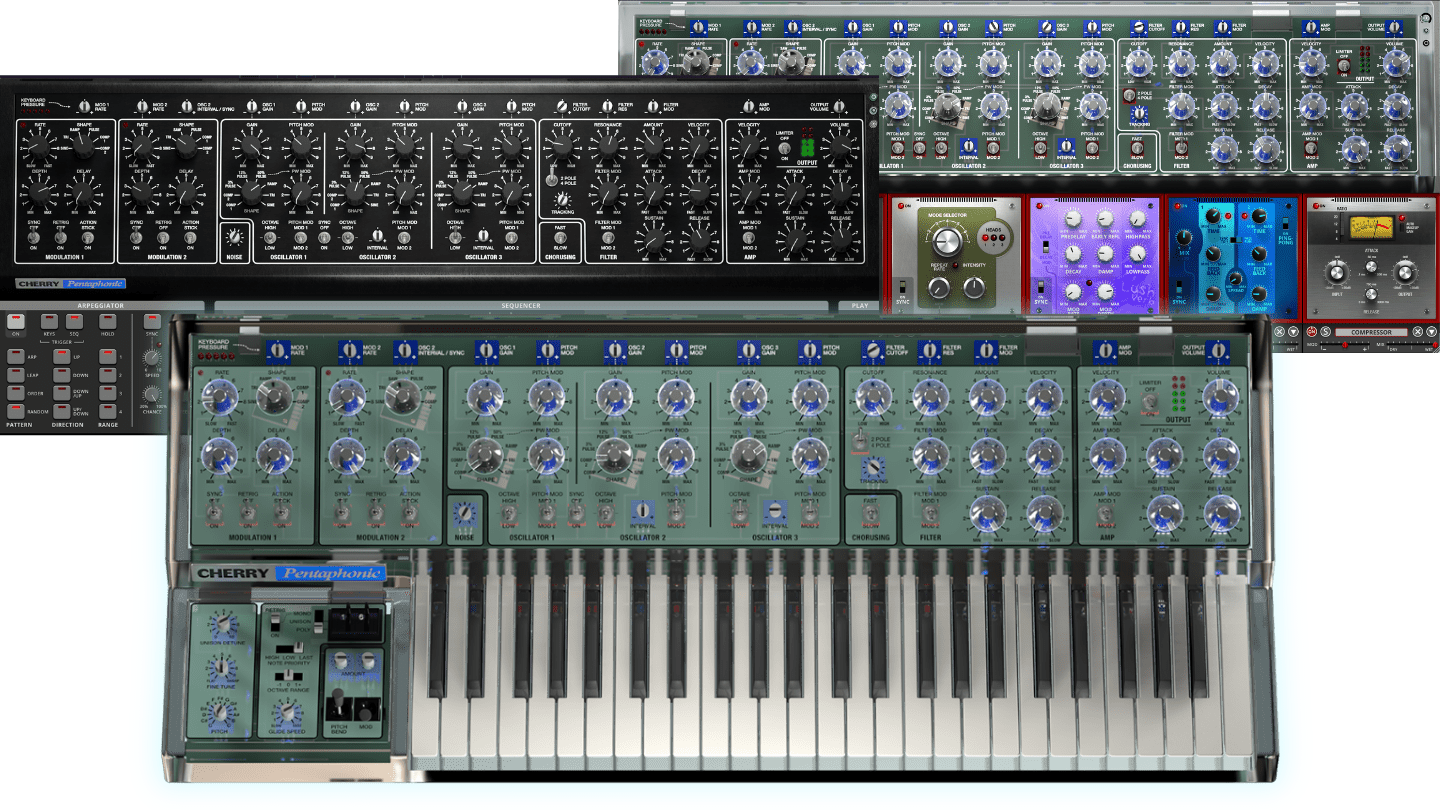
Task: Set arpeggiator range to 4
Action: pyautogui.click(x=107, y=410)
